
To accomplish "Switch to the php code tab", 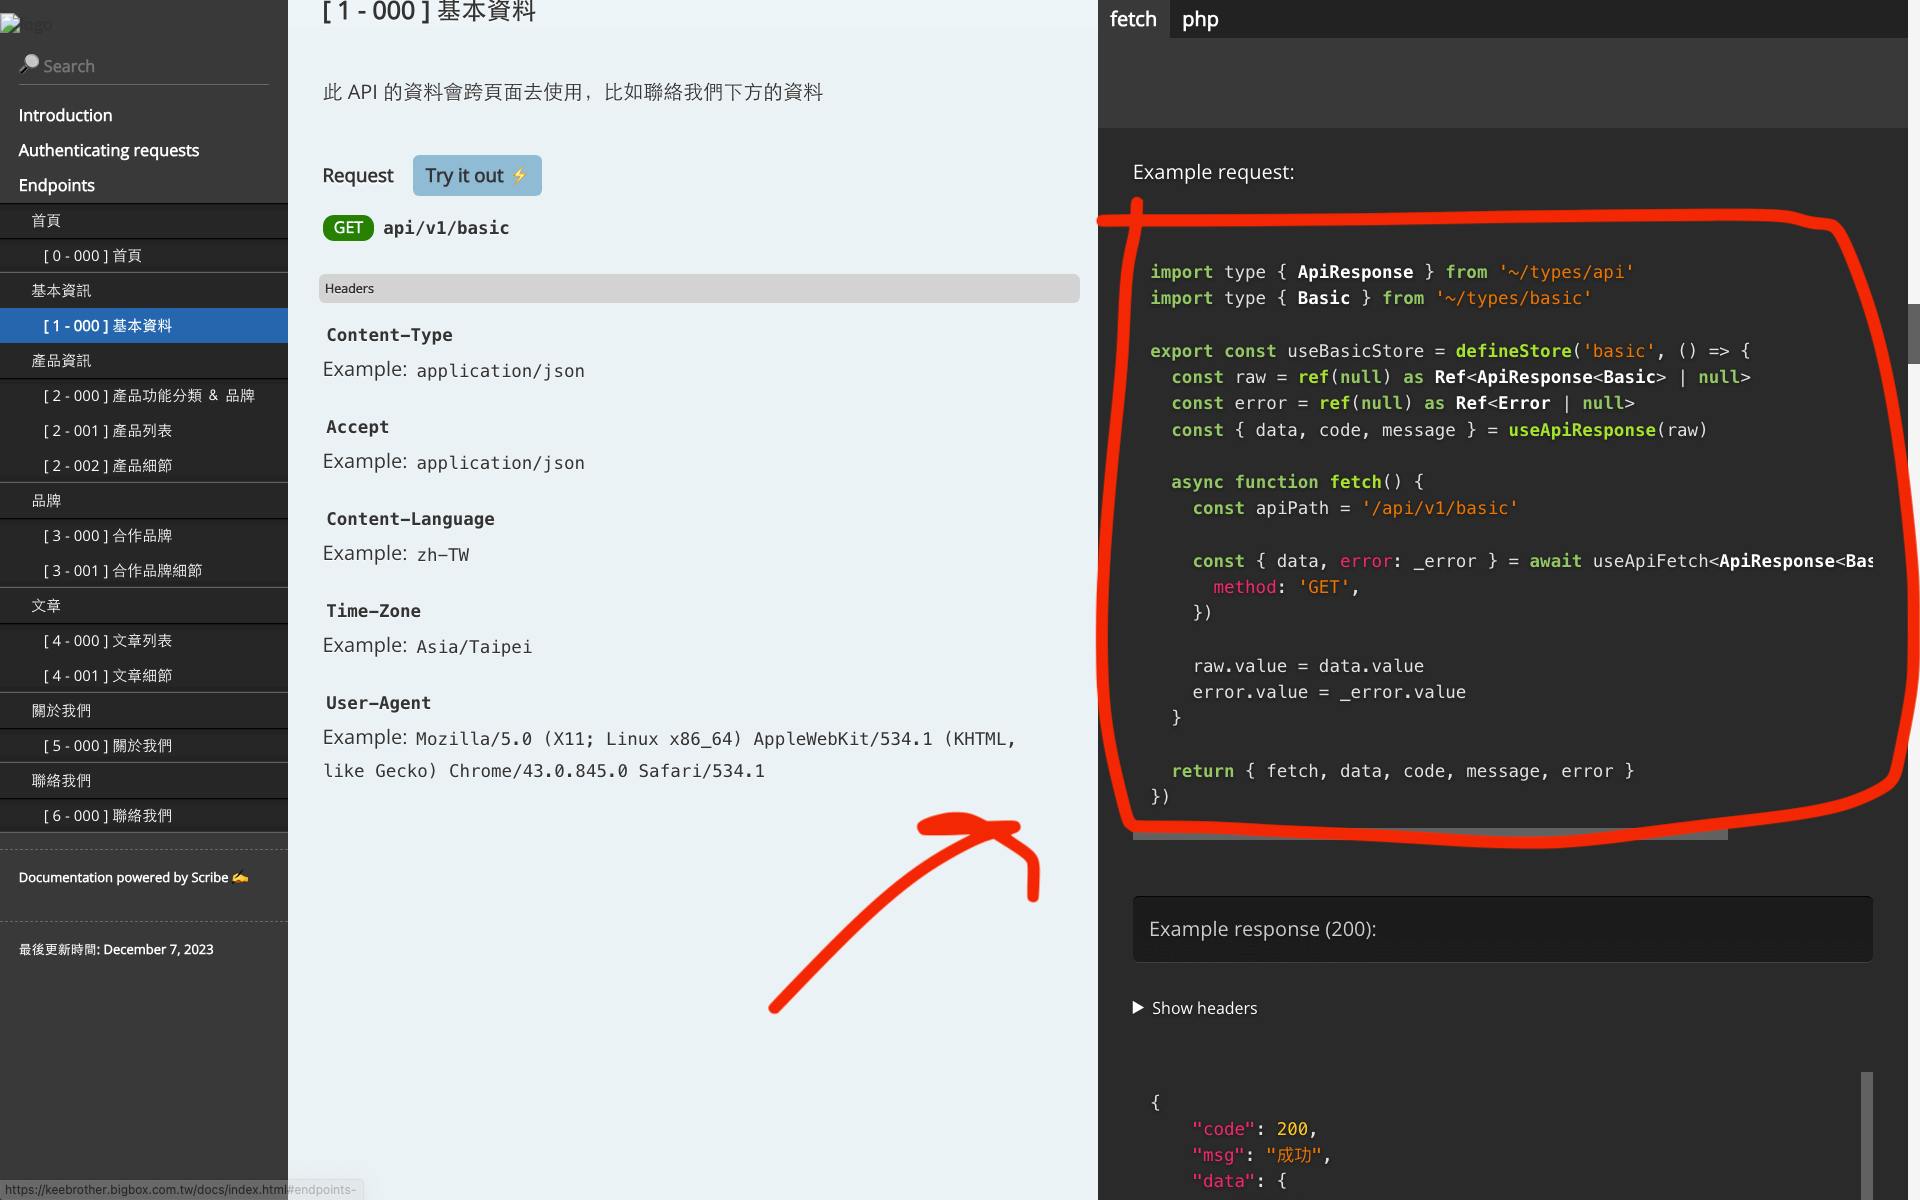I will [x=1200, y=19].
